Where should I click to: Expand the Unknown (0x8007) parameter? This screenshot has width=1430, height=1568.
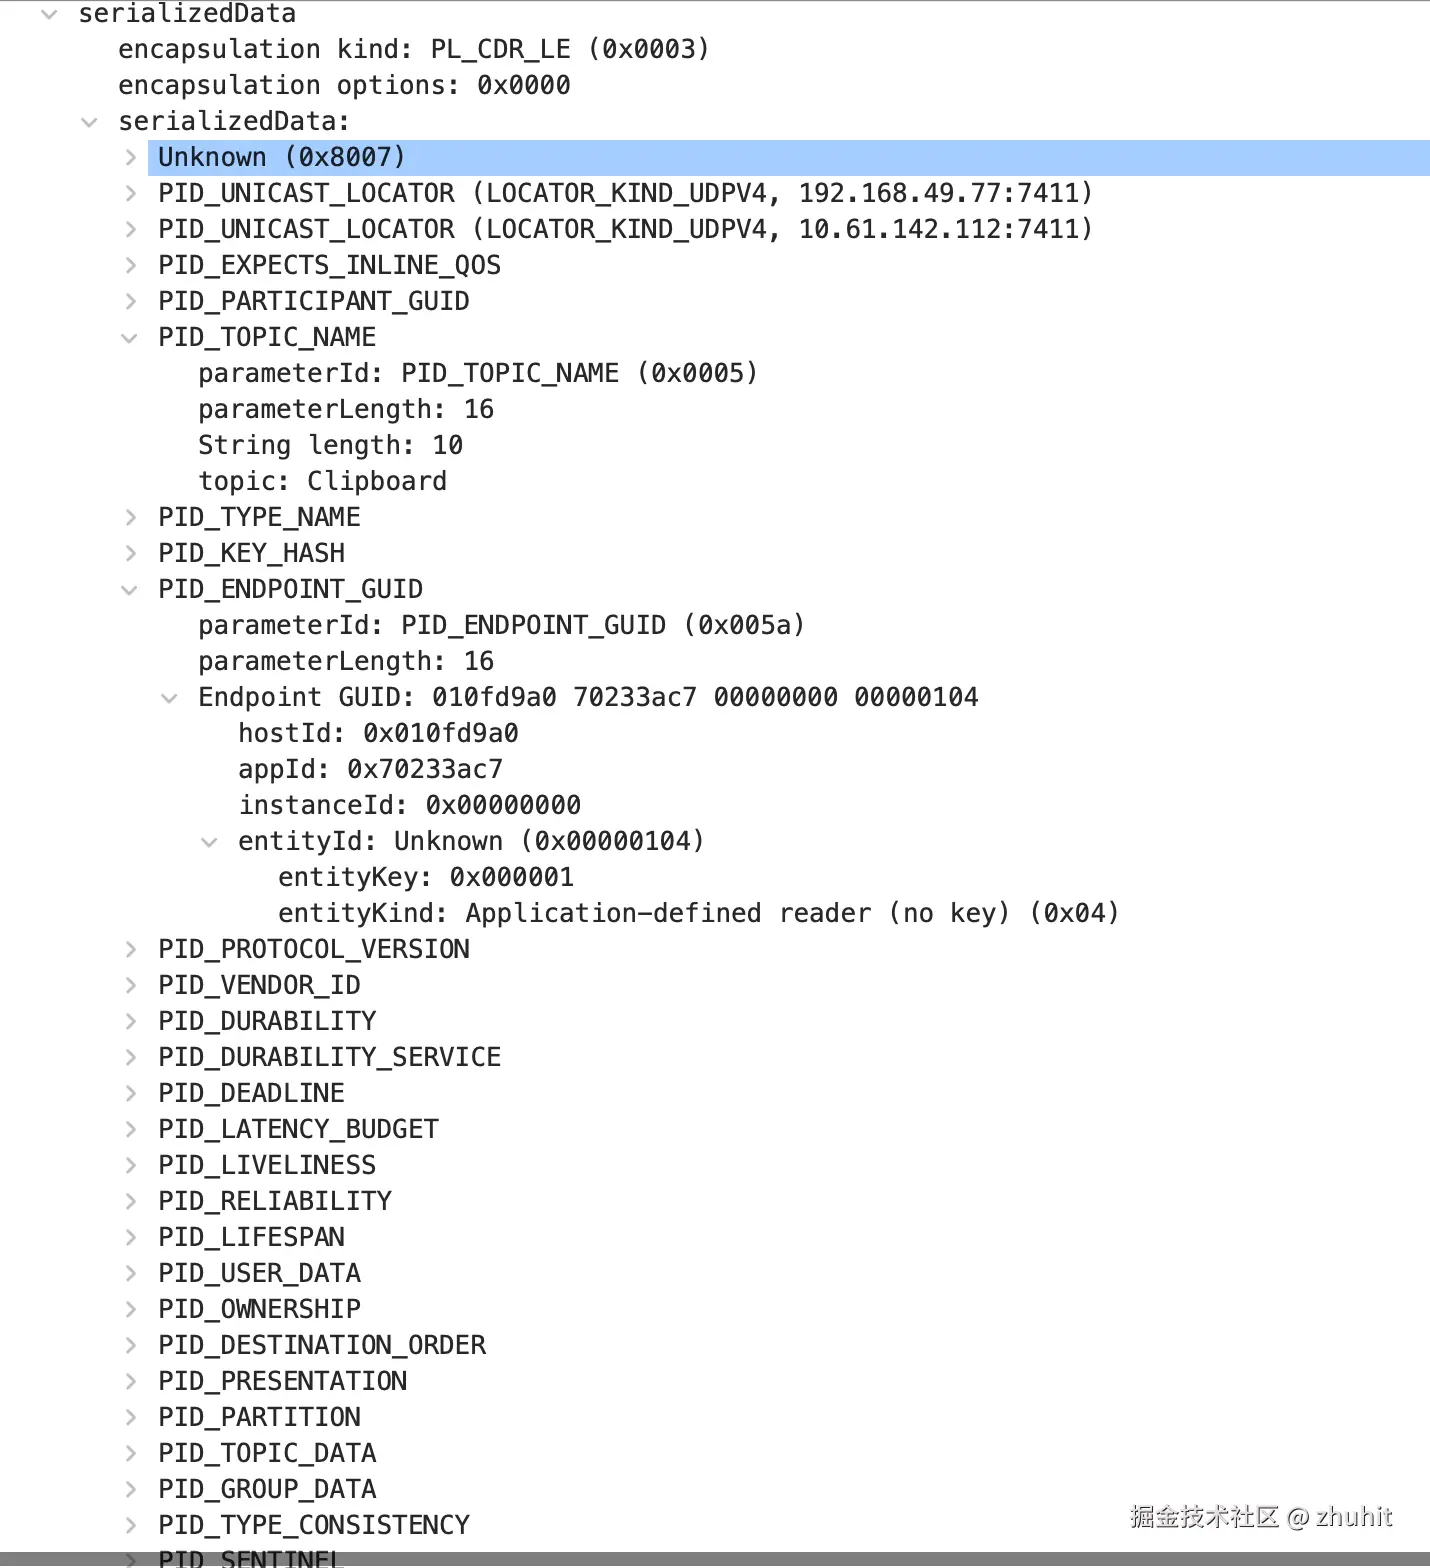tap(130, 158)
